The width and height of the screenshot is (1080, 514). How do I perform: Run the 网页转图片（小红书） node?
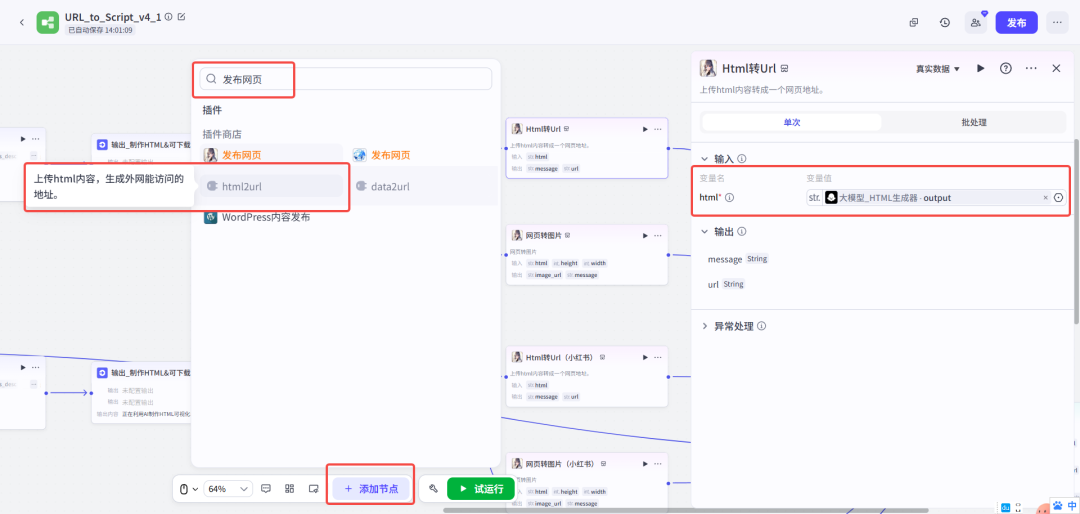click(645, 464)
